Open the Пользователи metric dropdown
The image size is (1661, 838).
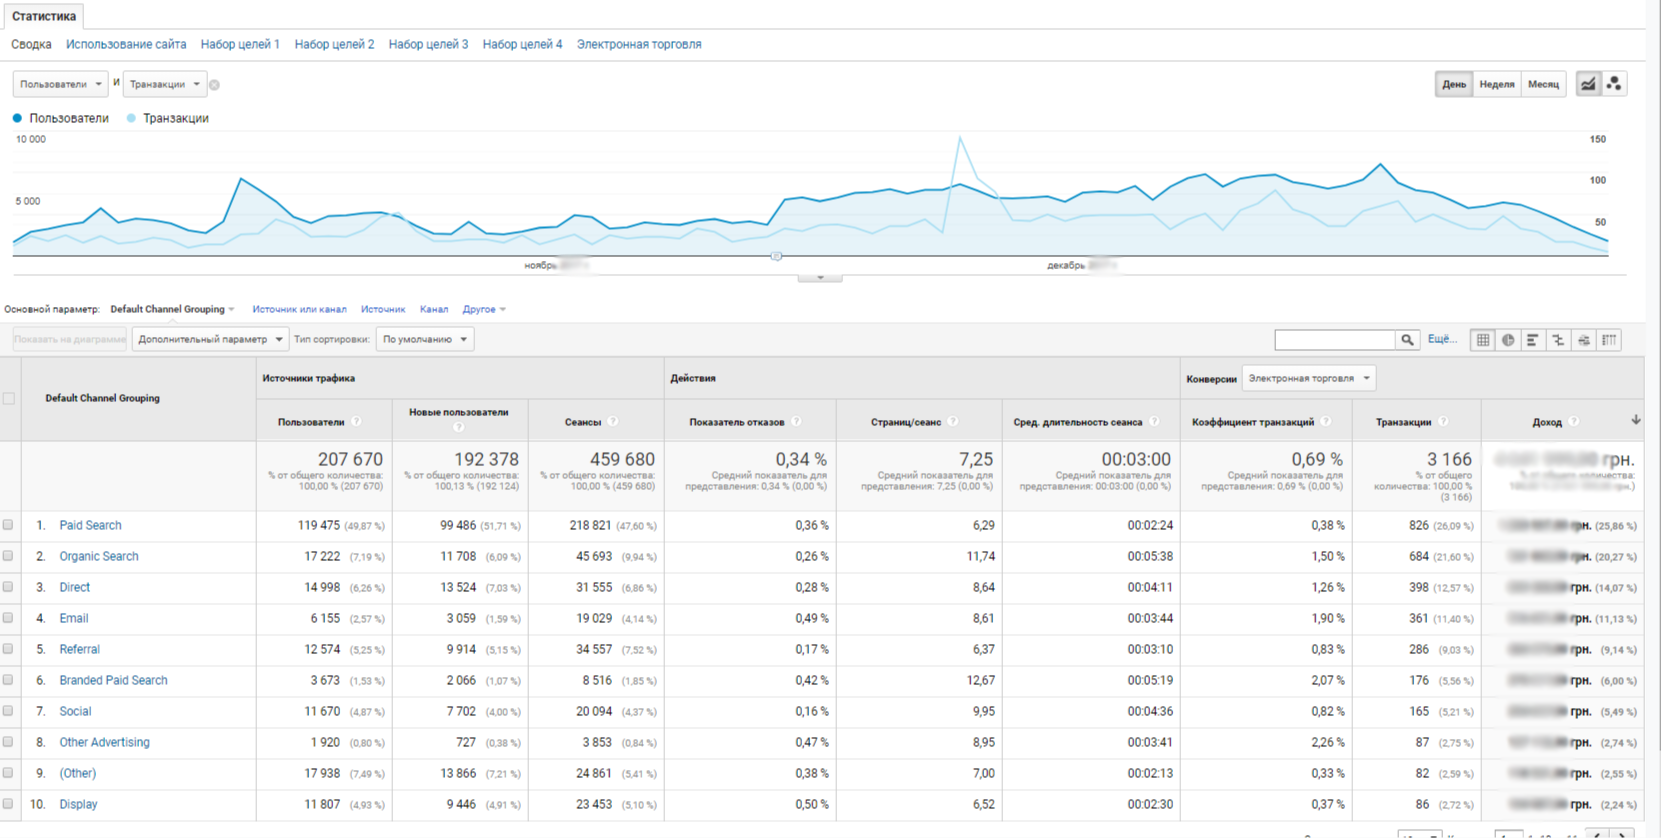[x=60, y=84]
